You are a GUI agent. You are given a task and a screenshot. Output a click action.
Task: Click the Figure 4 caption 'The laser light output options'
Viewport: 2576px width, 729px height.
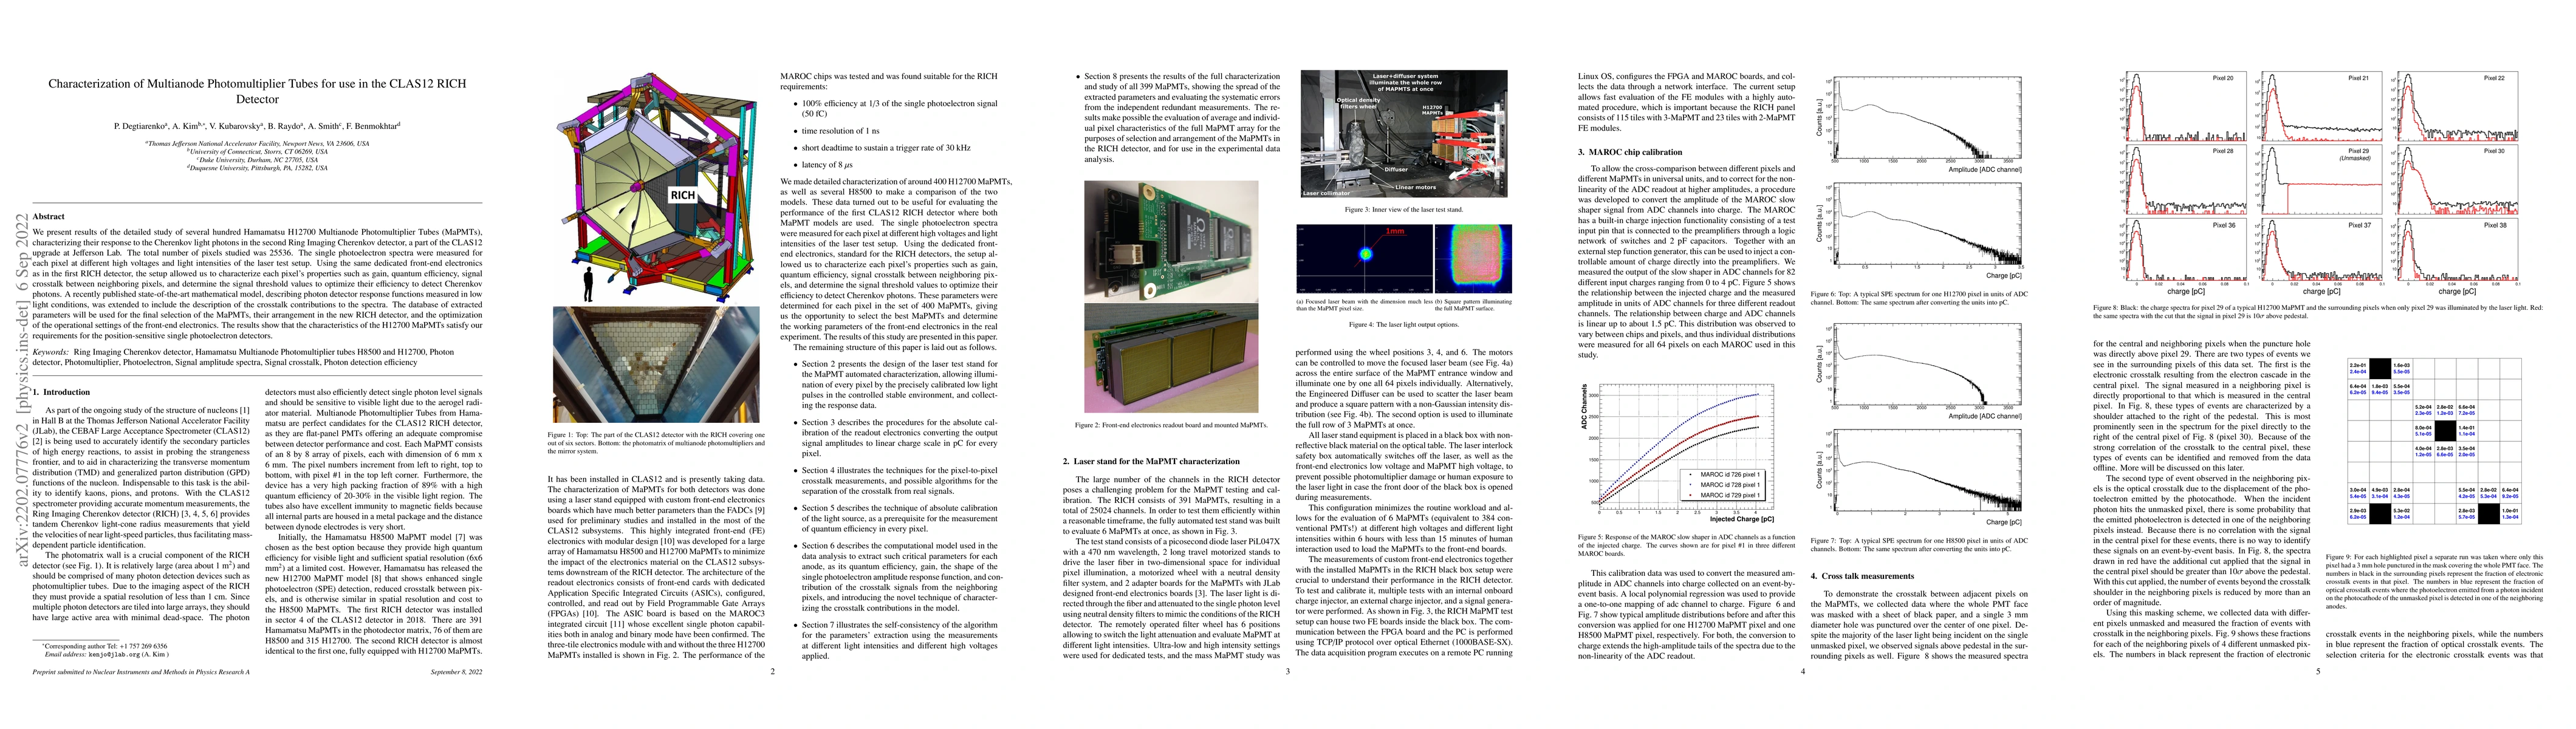pos(1404,325)
